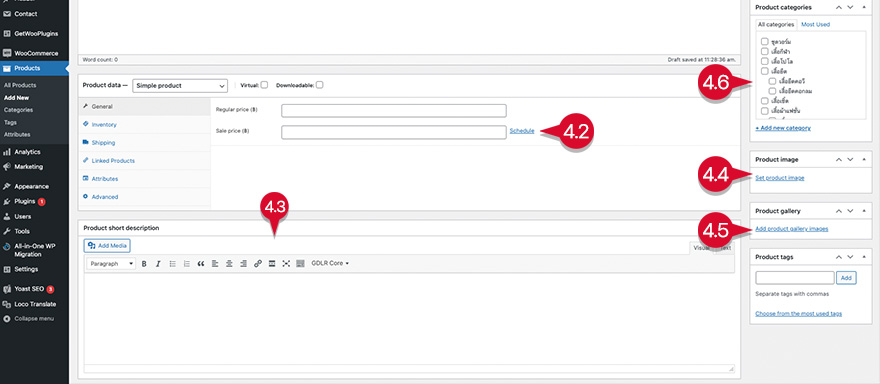This screenshot has width=880, height=384.
Task: Enable the Downloadable product checkbox
Action: click(319, 85)
